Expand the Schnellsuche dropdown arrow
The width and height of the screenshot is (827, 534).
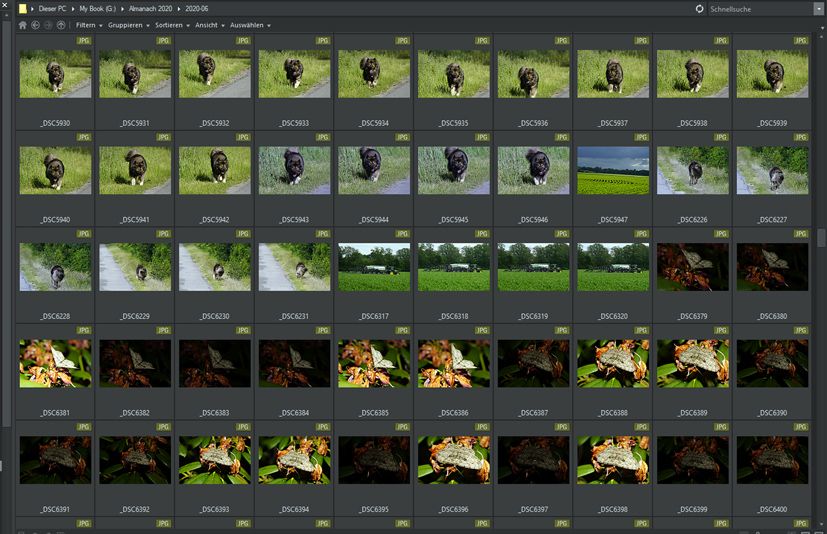818,8
